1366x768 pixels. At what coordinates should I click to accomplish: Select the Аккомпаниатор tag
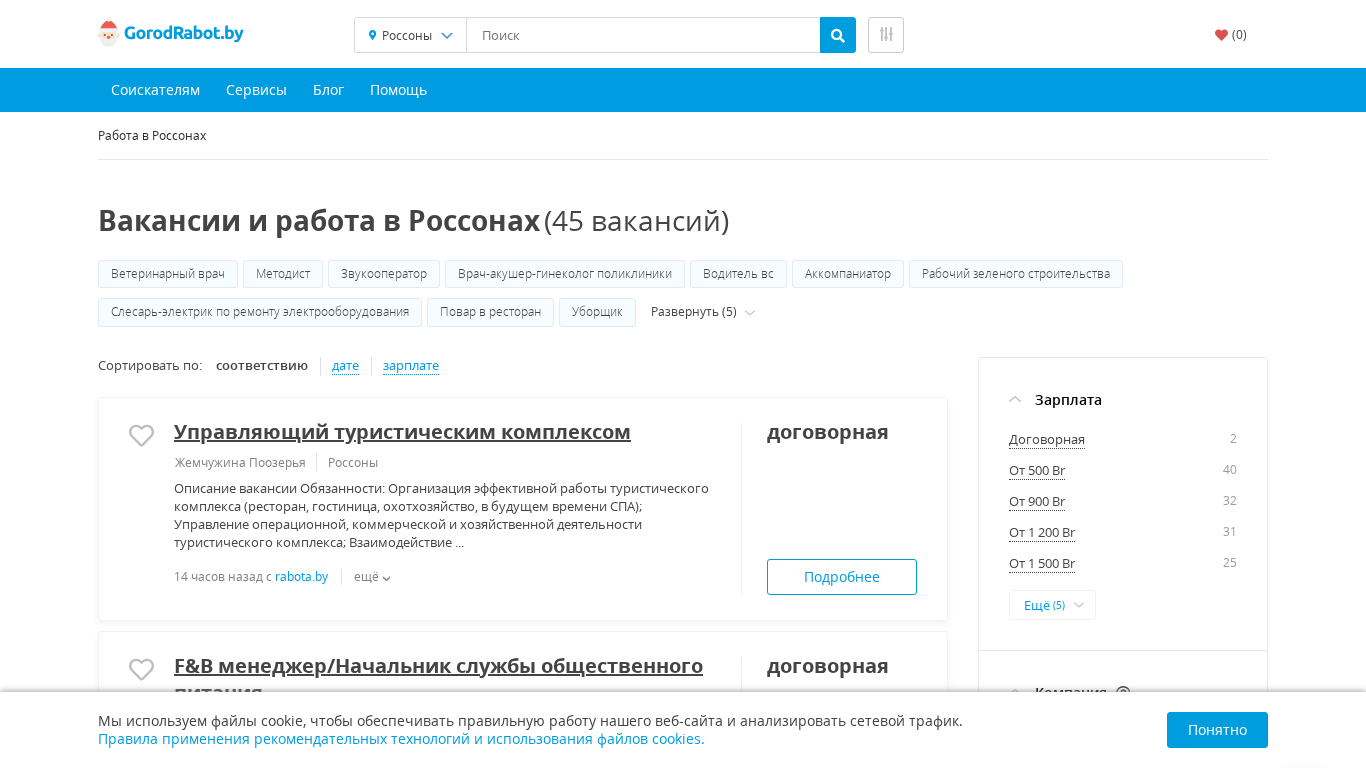pos(848,274)
